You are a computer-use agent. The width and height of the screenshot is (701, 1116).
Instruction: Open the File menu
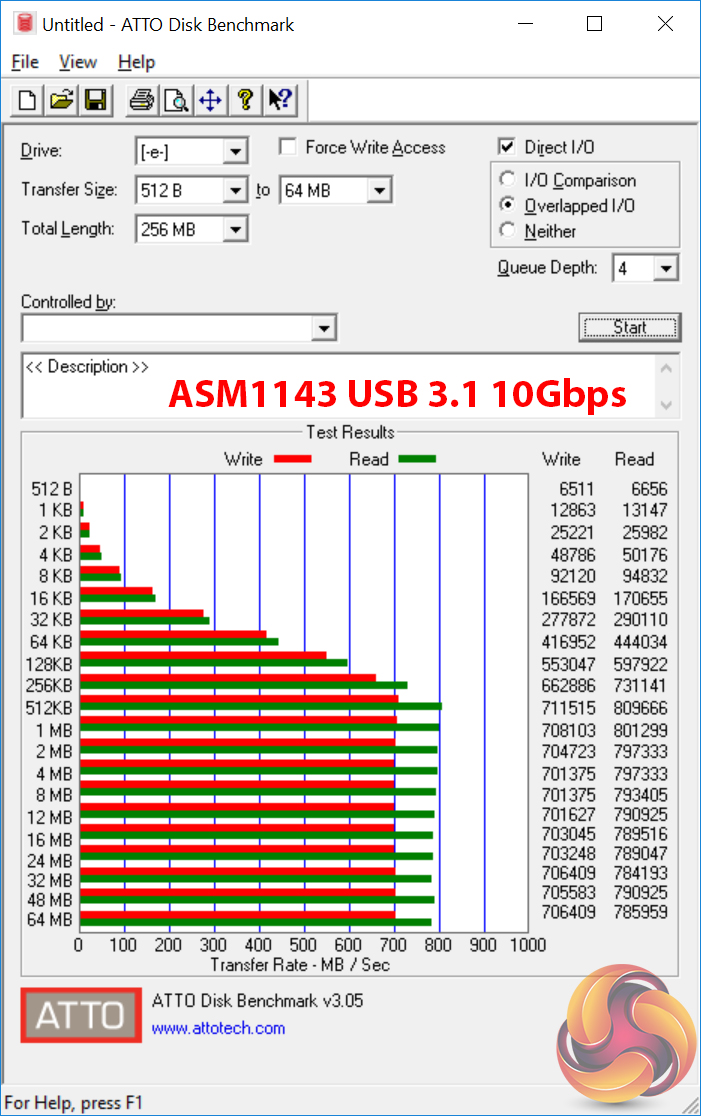click(x=25, y=63)
